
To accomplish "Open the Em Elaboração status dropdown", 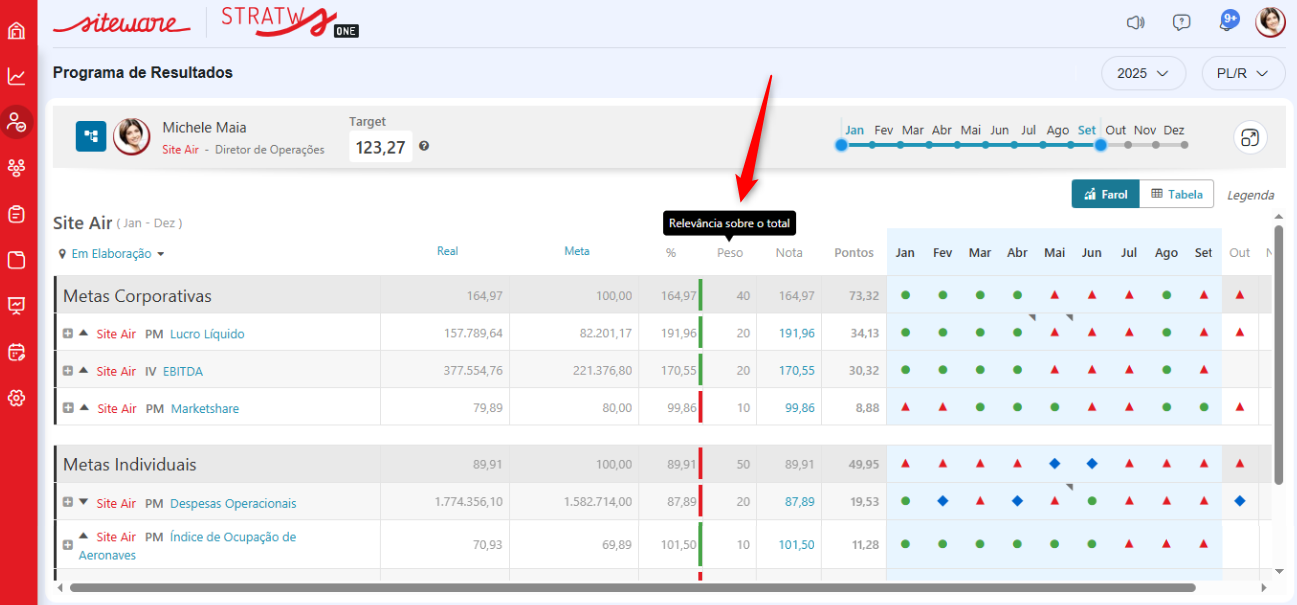I will coord(111,254).
